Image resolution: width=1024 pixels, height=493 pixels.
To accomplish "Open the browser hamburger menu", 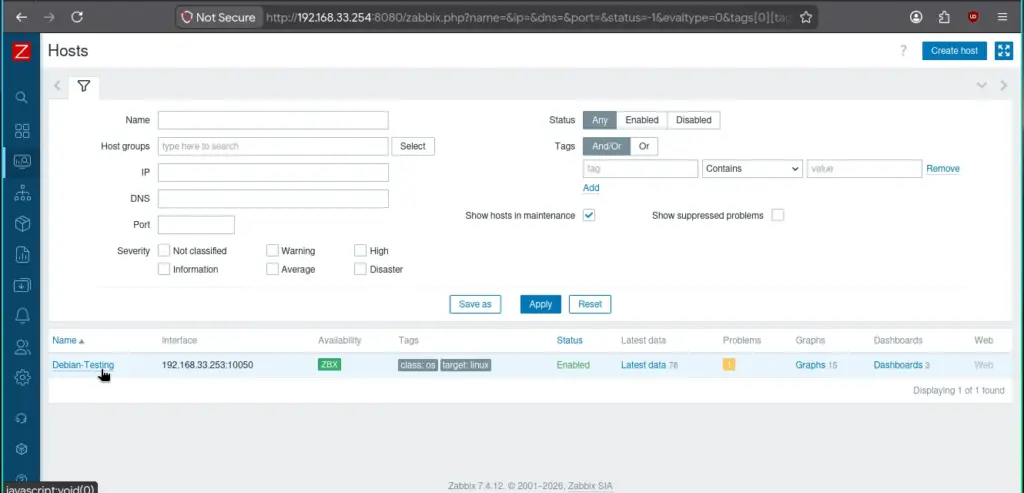I will point(1002,18).
